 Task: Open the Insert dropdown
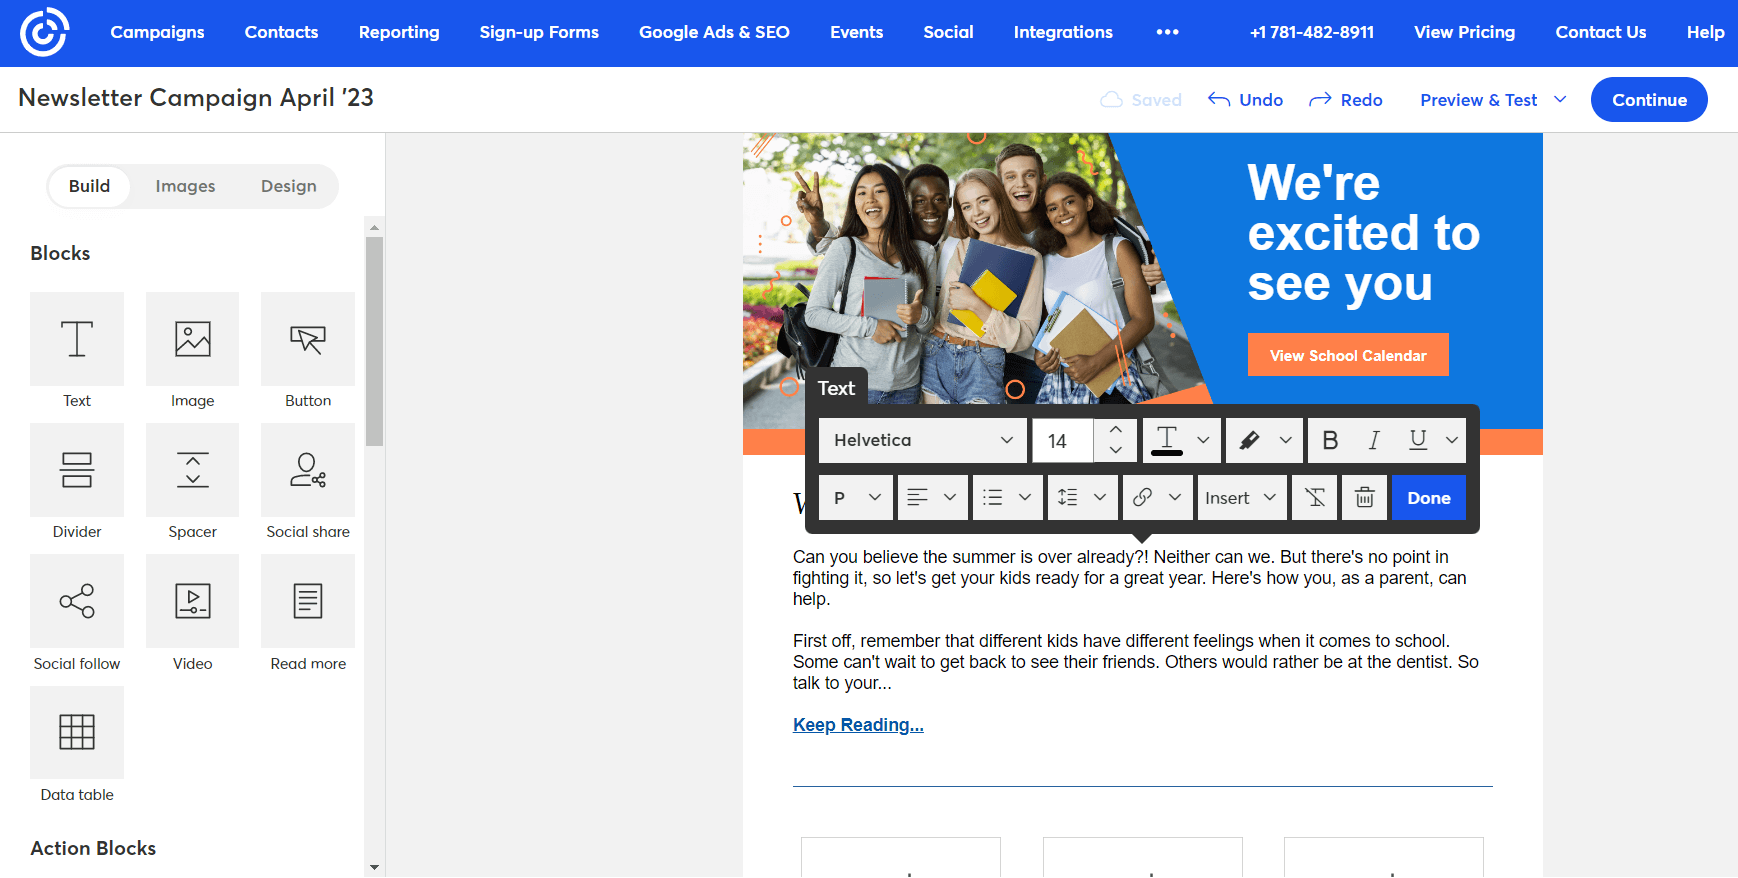(1242, 498)
